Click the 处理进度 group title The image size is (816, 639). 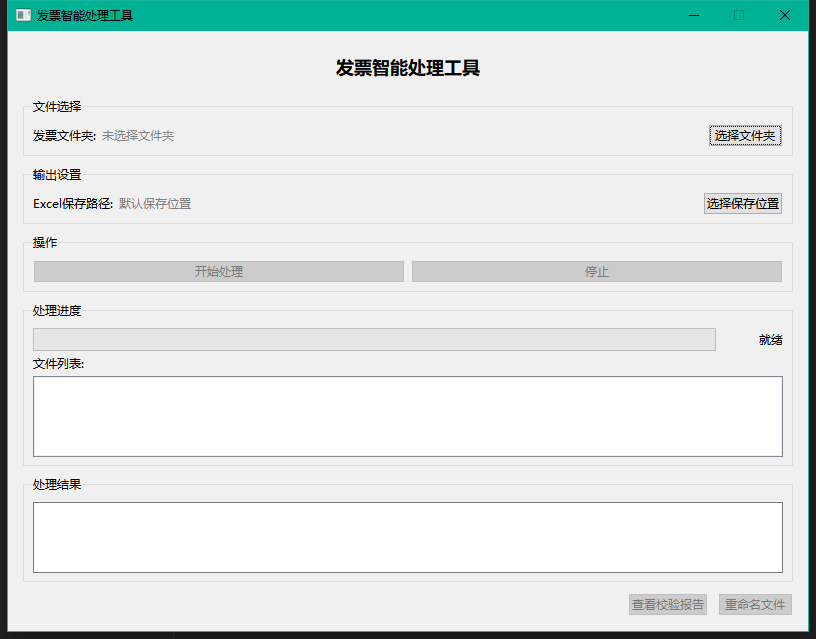click(x=57, y=311)
